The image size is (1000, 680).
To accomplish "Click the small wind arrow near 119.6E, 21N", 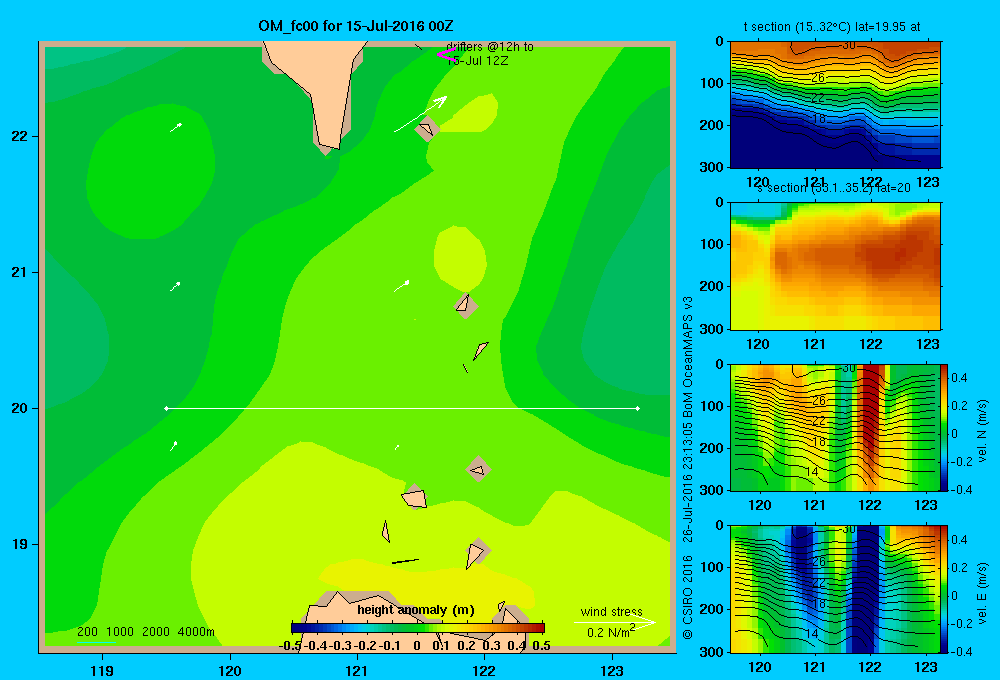I will [x=175, y=286].
